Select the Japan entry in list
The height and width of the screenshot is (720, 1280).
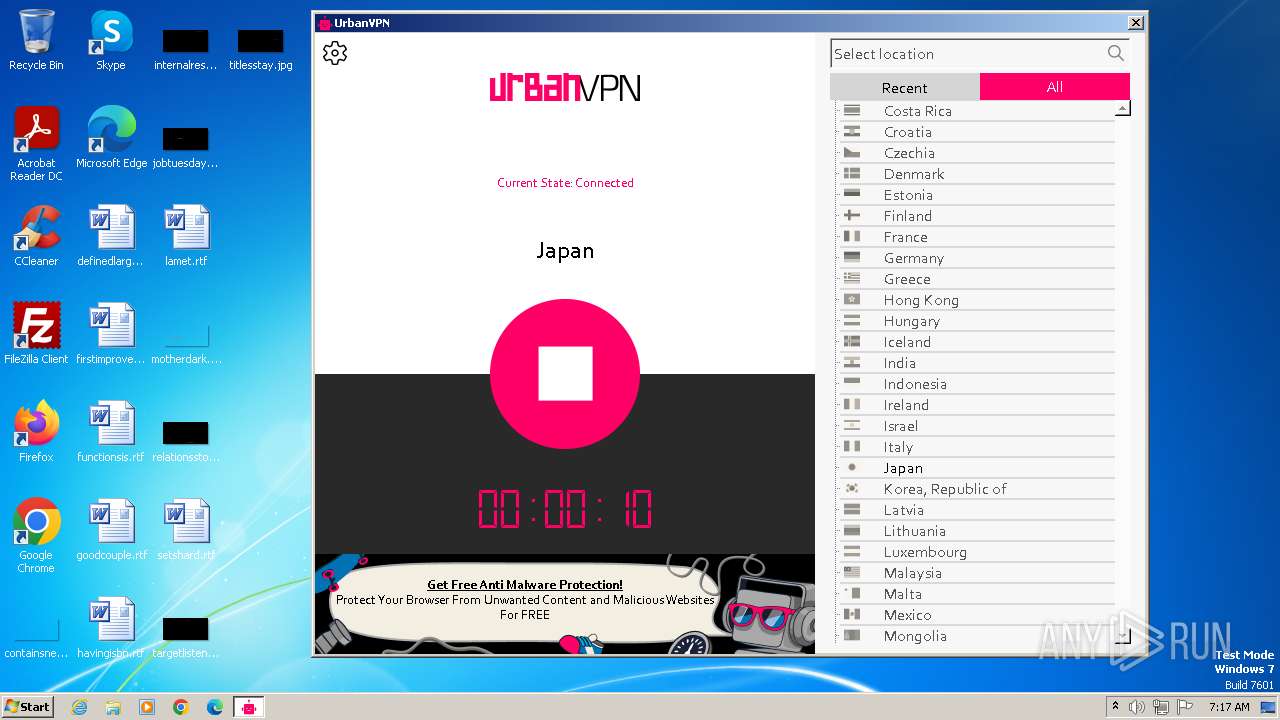tap(975, 468)
